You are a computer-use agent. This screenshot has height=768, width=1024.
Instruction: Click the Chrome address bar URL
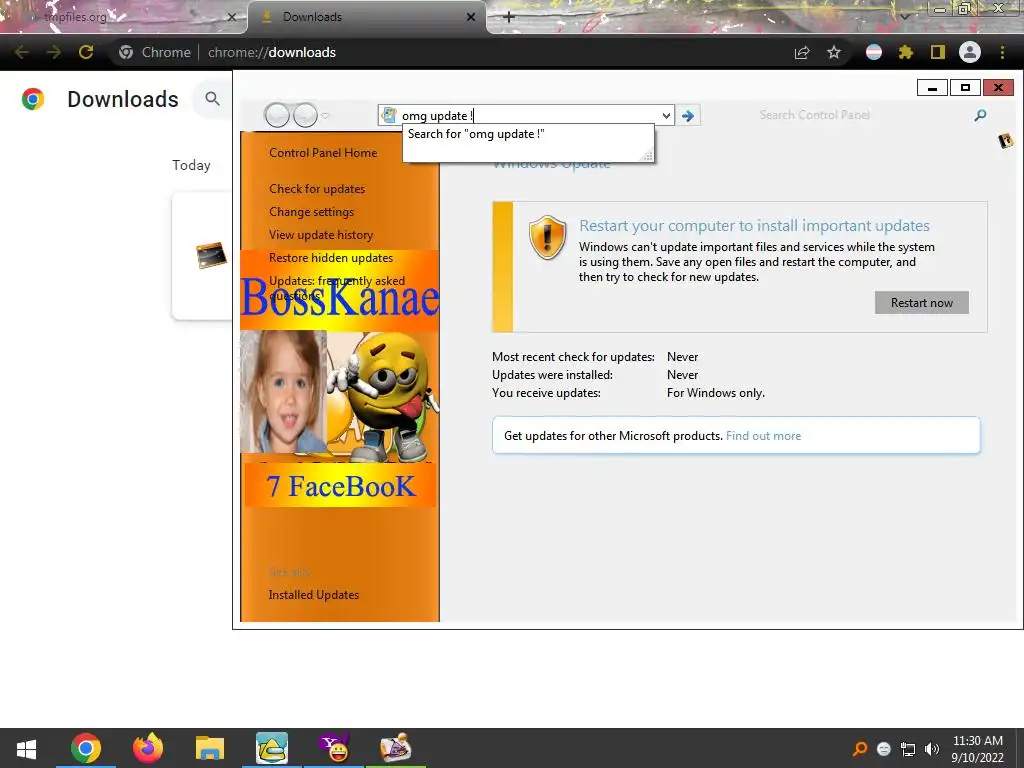[272, 52]
